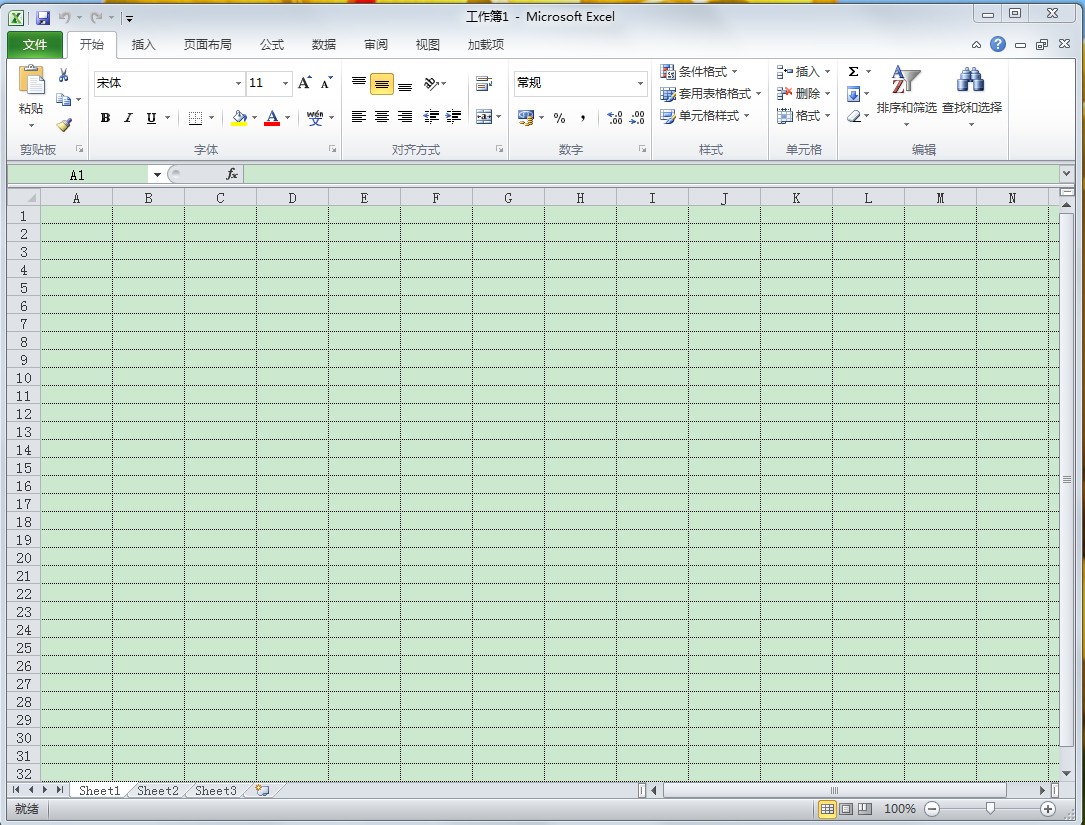Click the Decrease Decimal icon
Image resolution: width=1085 pixels, height=825 pixels.
[637, 118]
